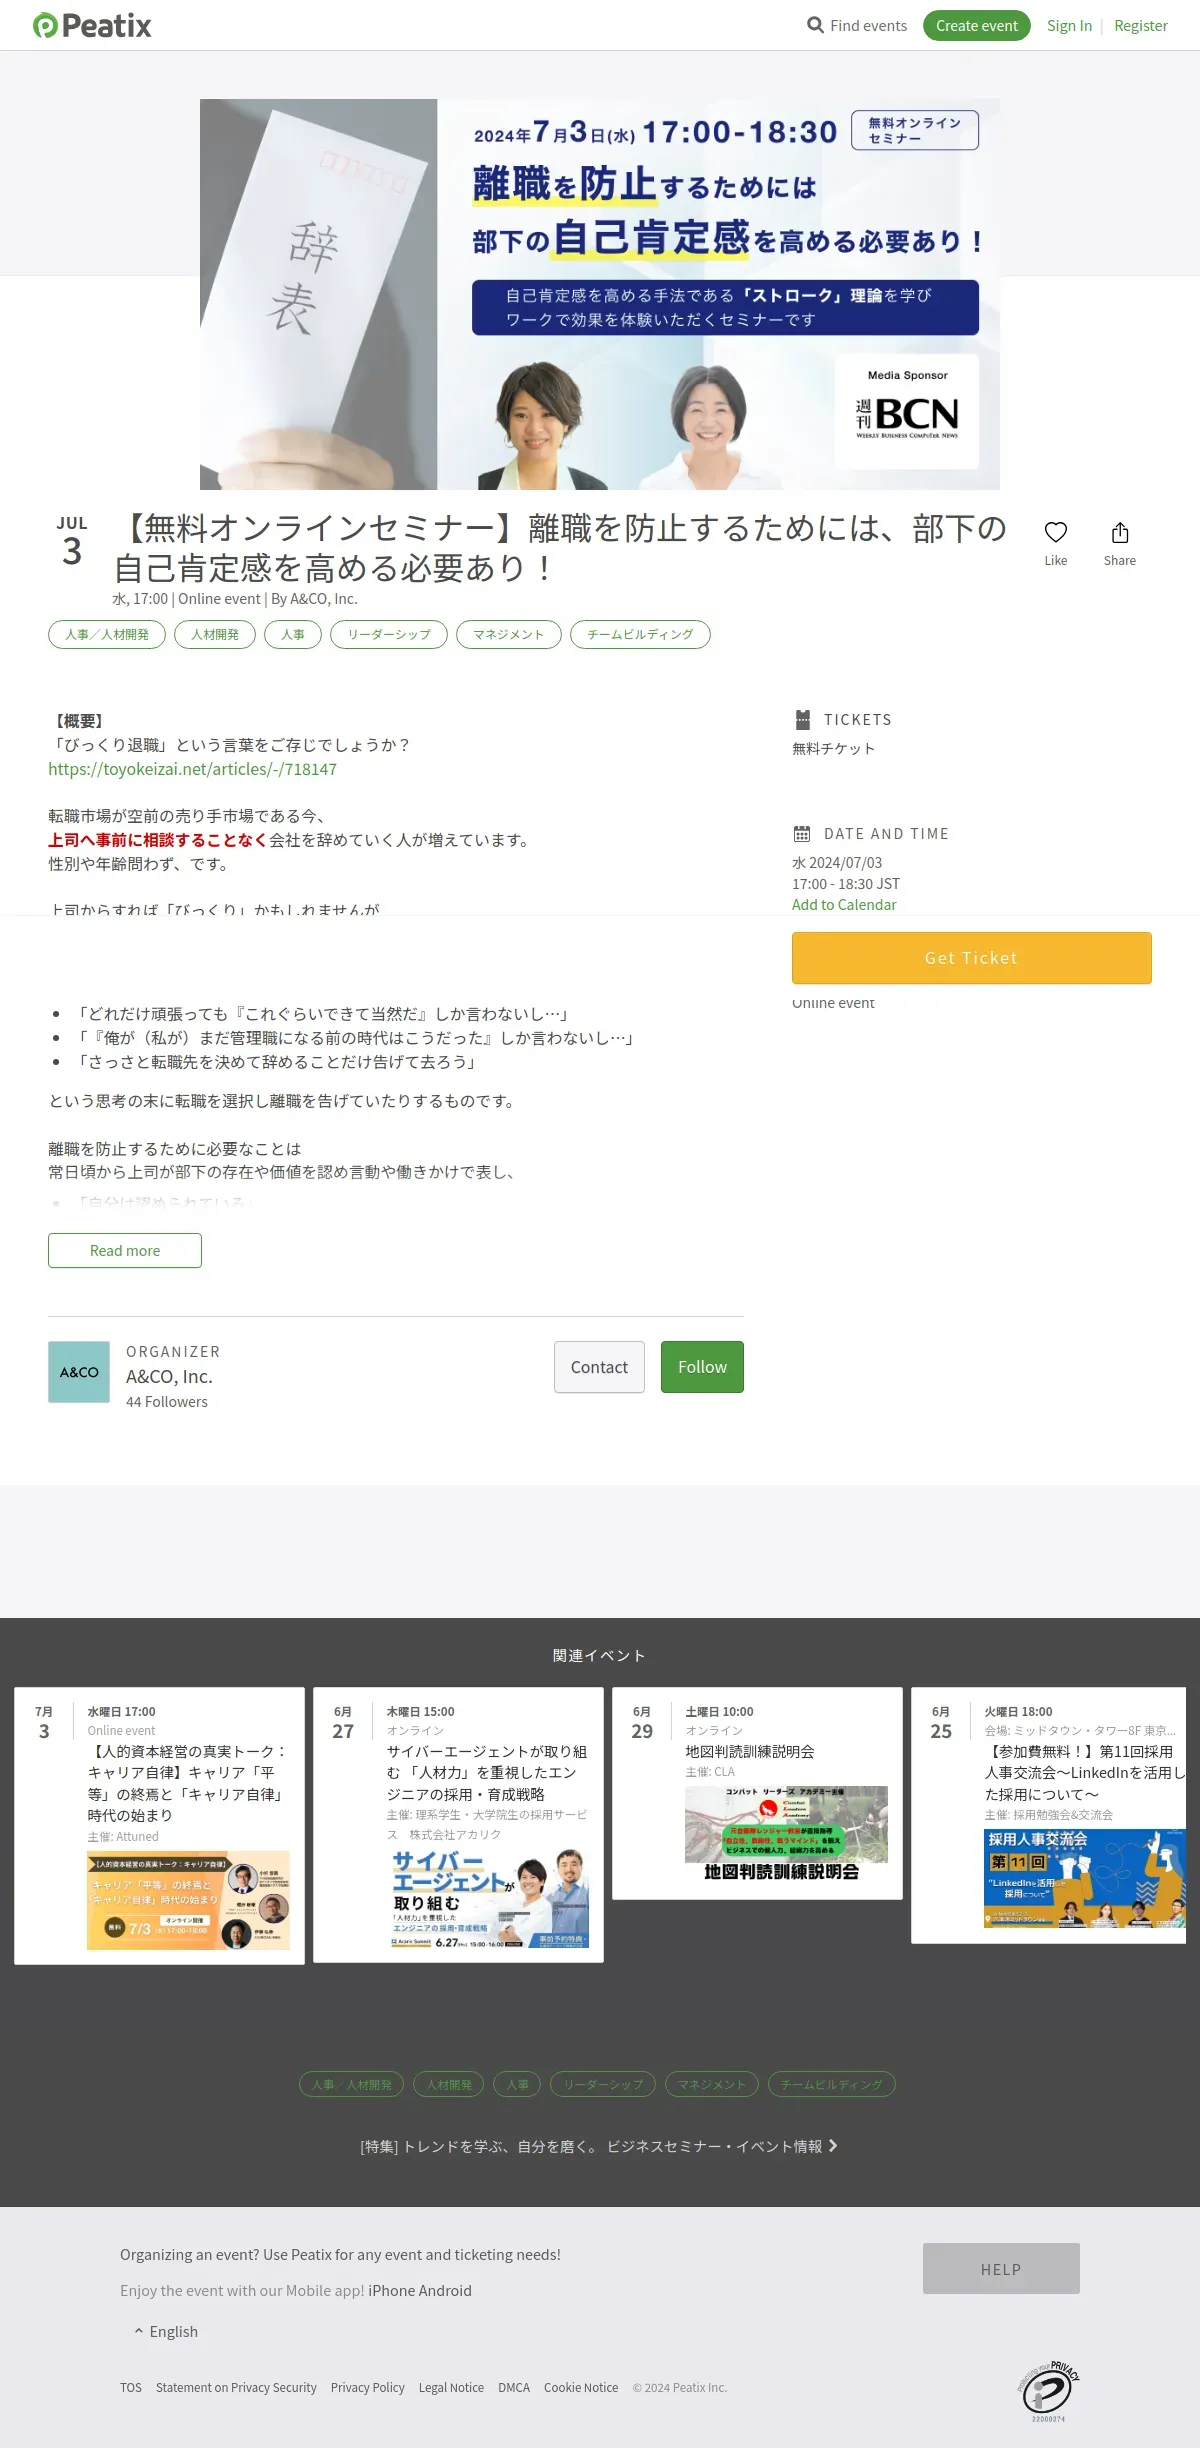Contact the organizer
1200x2448 pixels.
pyautogui.click(x=599, y=1367)
